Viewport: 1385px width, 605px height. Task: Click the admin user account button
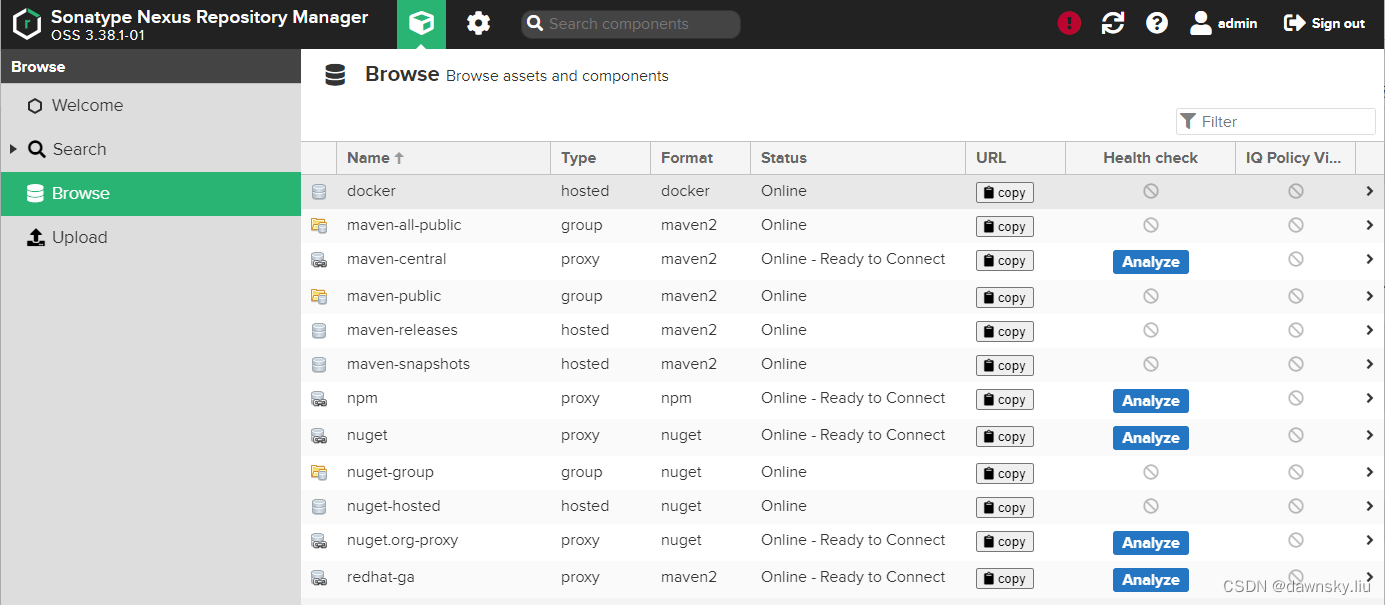tap(1224, 23)
